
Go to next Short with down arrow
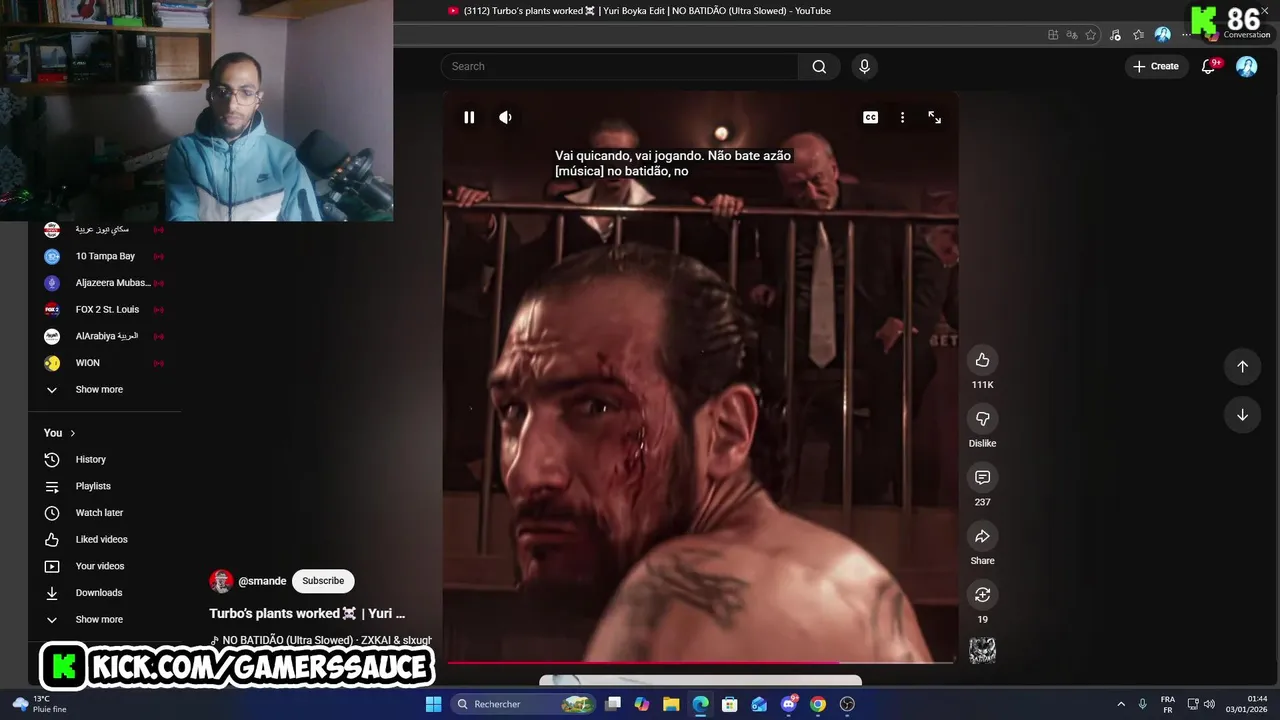pos(1242,415)
